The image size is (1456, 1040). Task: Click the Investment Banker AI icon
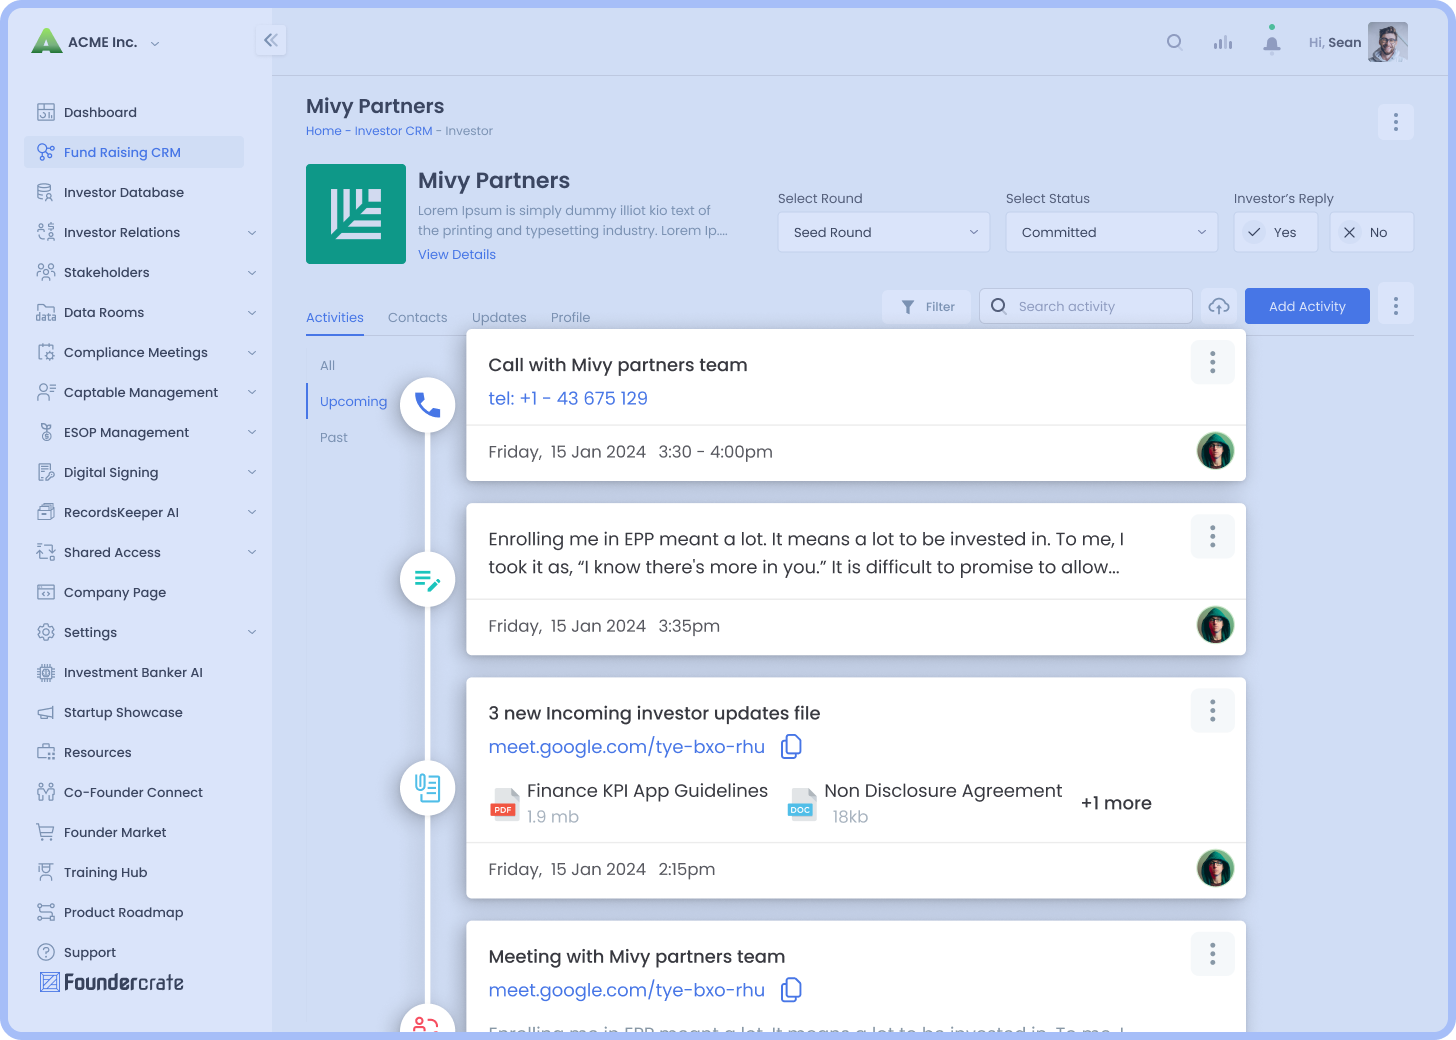pyautogui.click(x=46, y=672)
